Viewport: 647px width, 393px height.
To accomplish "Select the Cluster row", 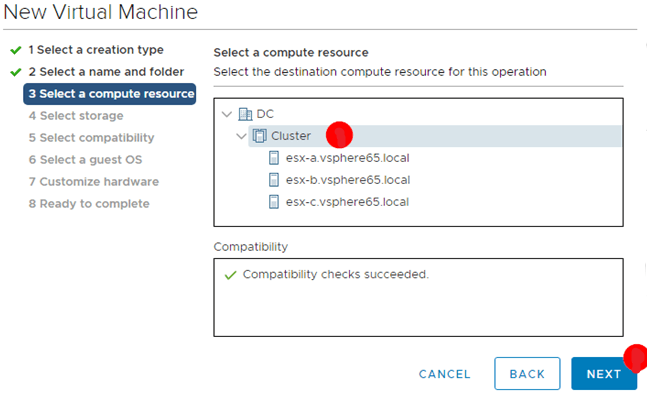I will point(434,136).
